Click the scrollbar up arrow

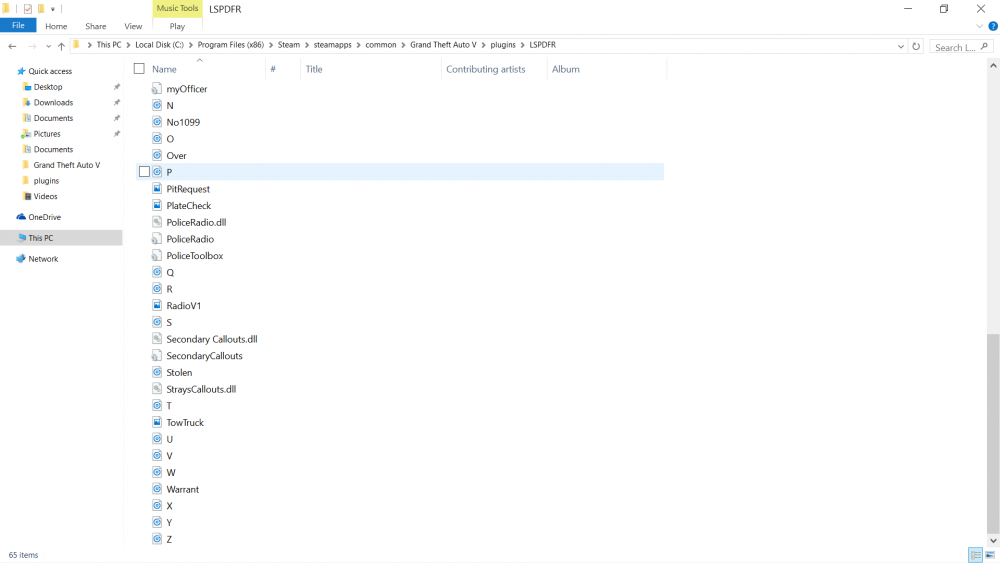pyautogui.click(x=993, y=66)
